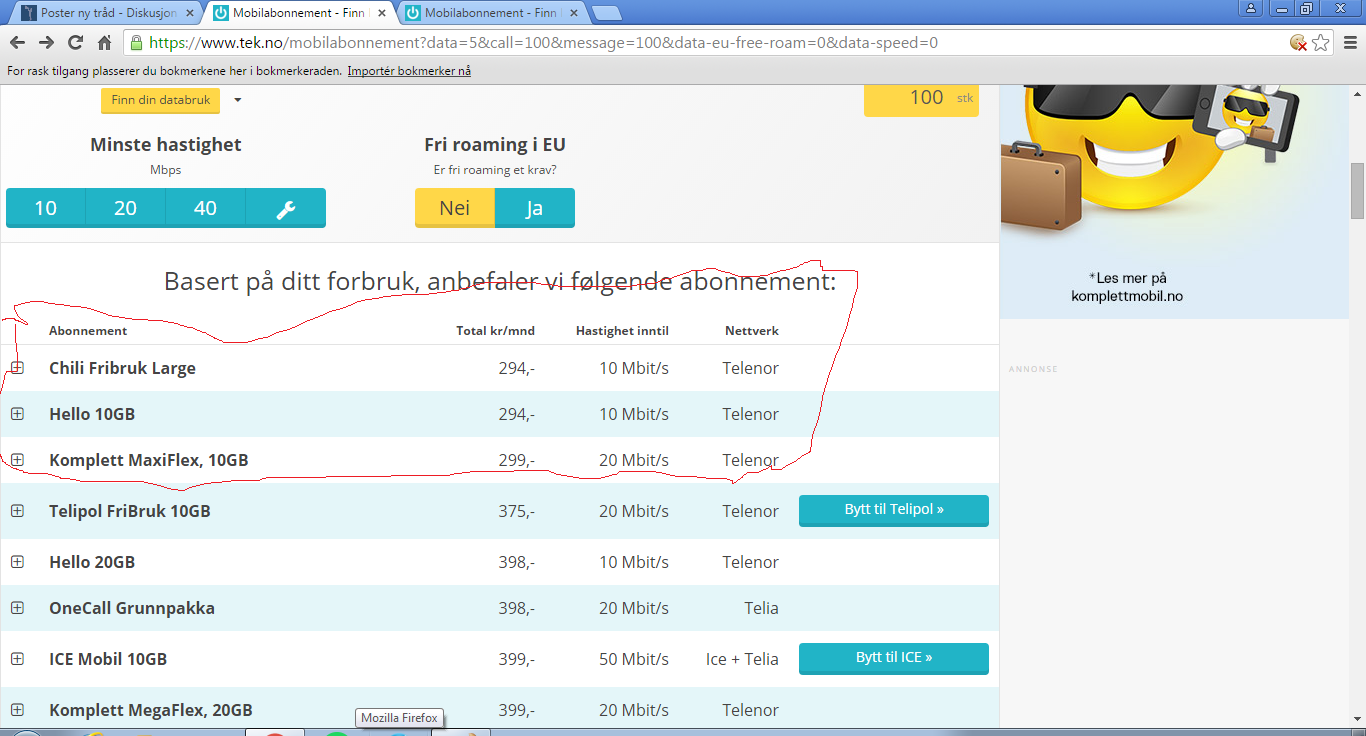This screenshot has width=1366, height=736.
Task: Expand the Hello 10GB row
Action: (17, 414)
